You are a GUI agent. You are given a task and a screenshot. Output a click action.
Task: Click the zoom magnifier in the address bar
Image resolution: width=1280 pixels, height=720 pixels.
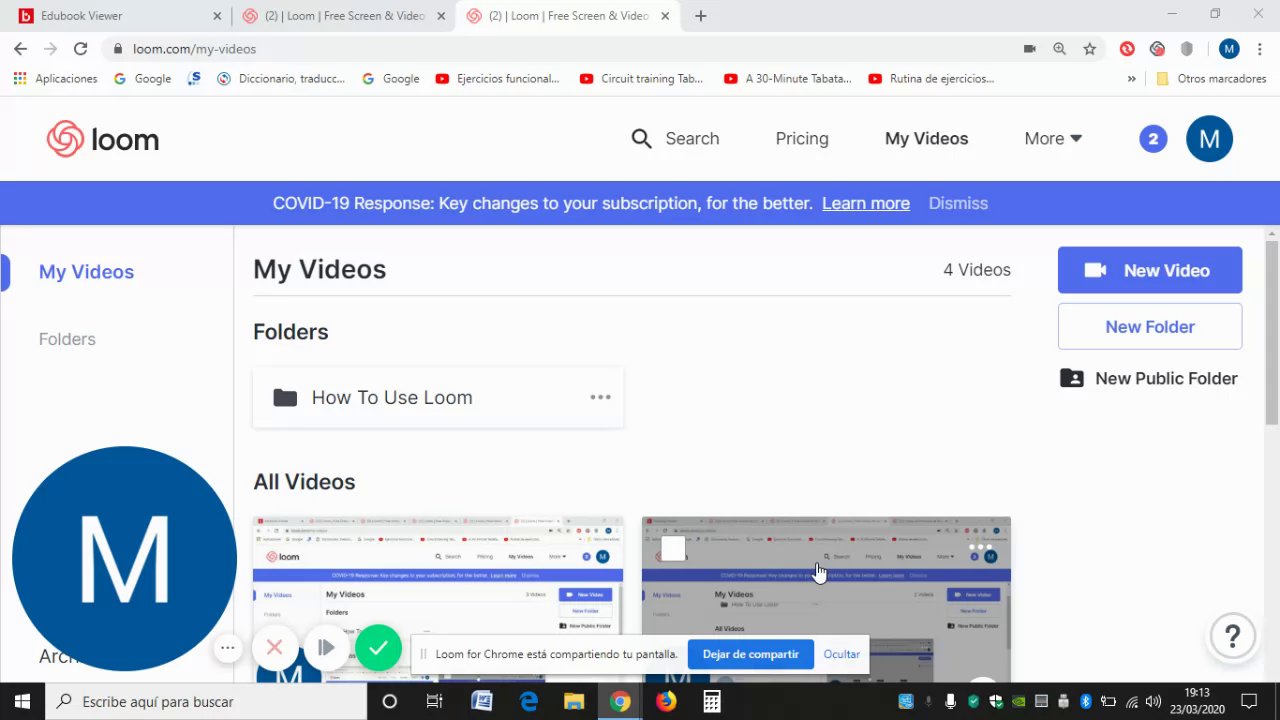[x=1059, y=48]
